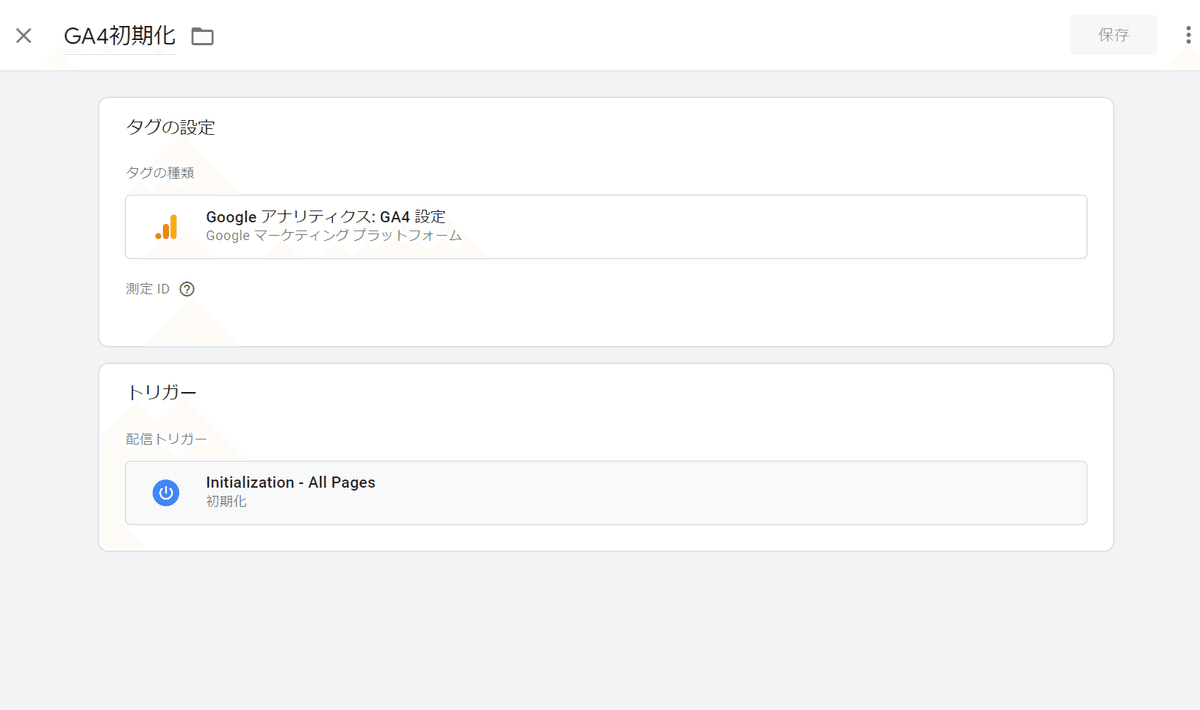
Task: Click the 測定 ID label
Action: (x=148, y=289)
